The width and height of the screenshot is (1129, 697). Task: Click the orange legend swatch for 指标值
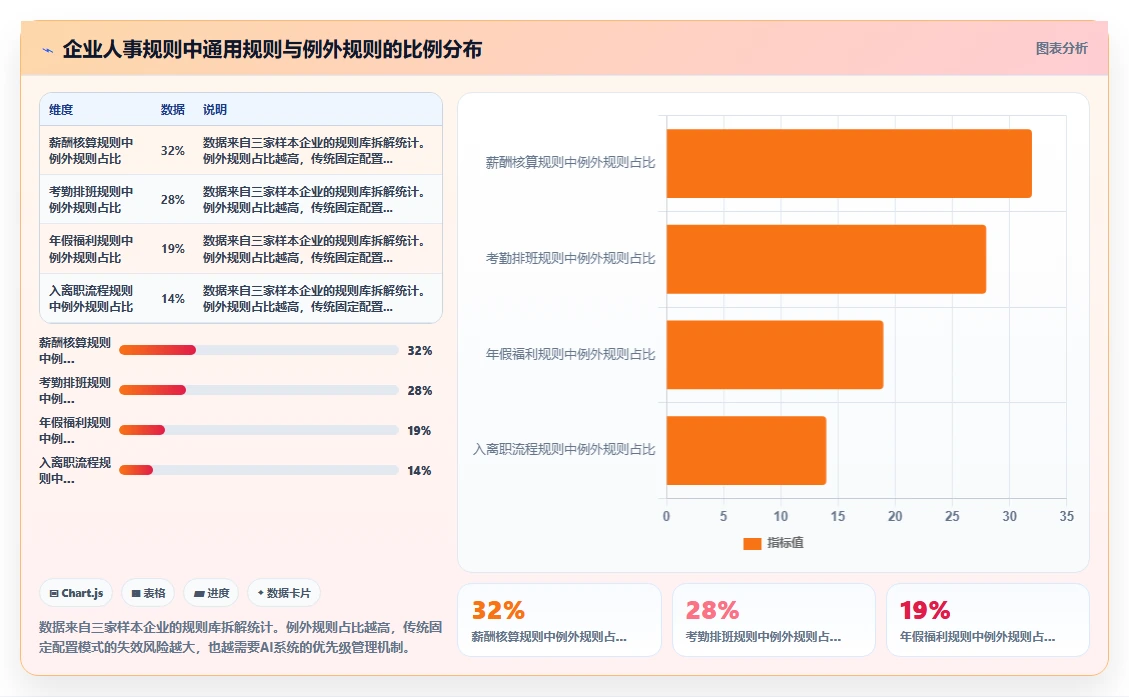coord(752,544)
